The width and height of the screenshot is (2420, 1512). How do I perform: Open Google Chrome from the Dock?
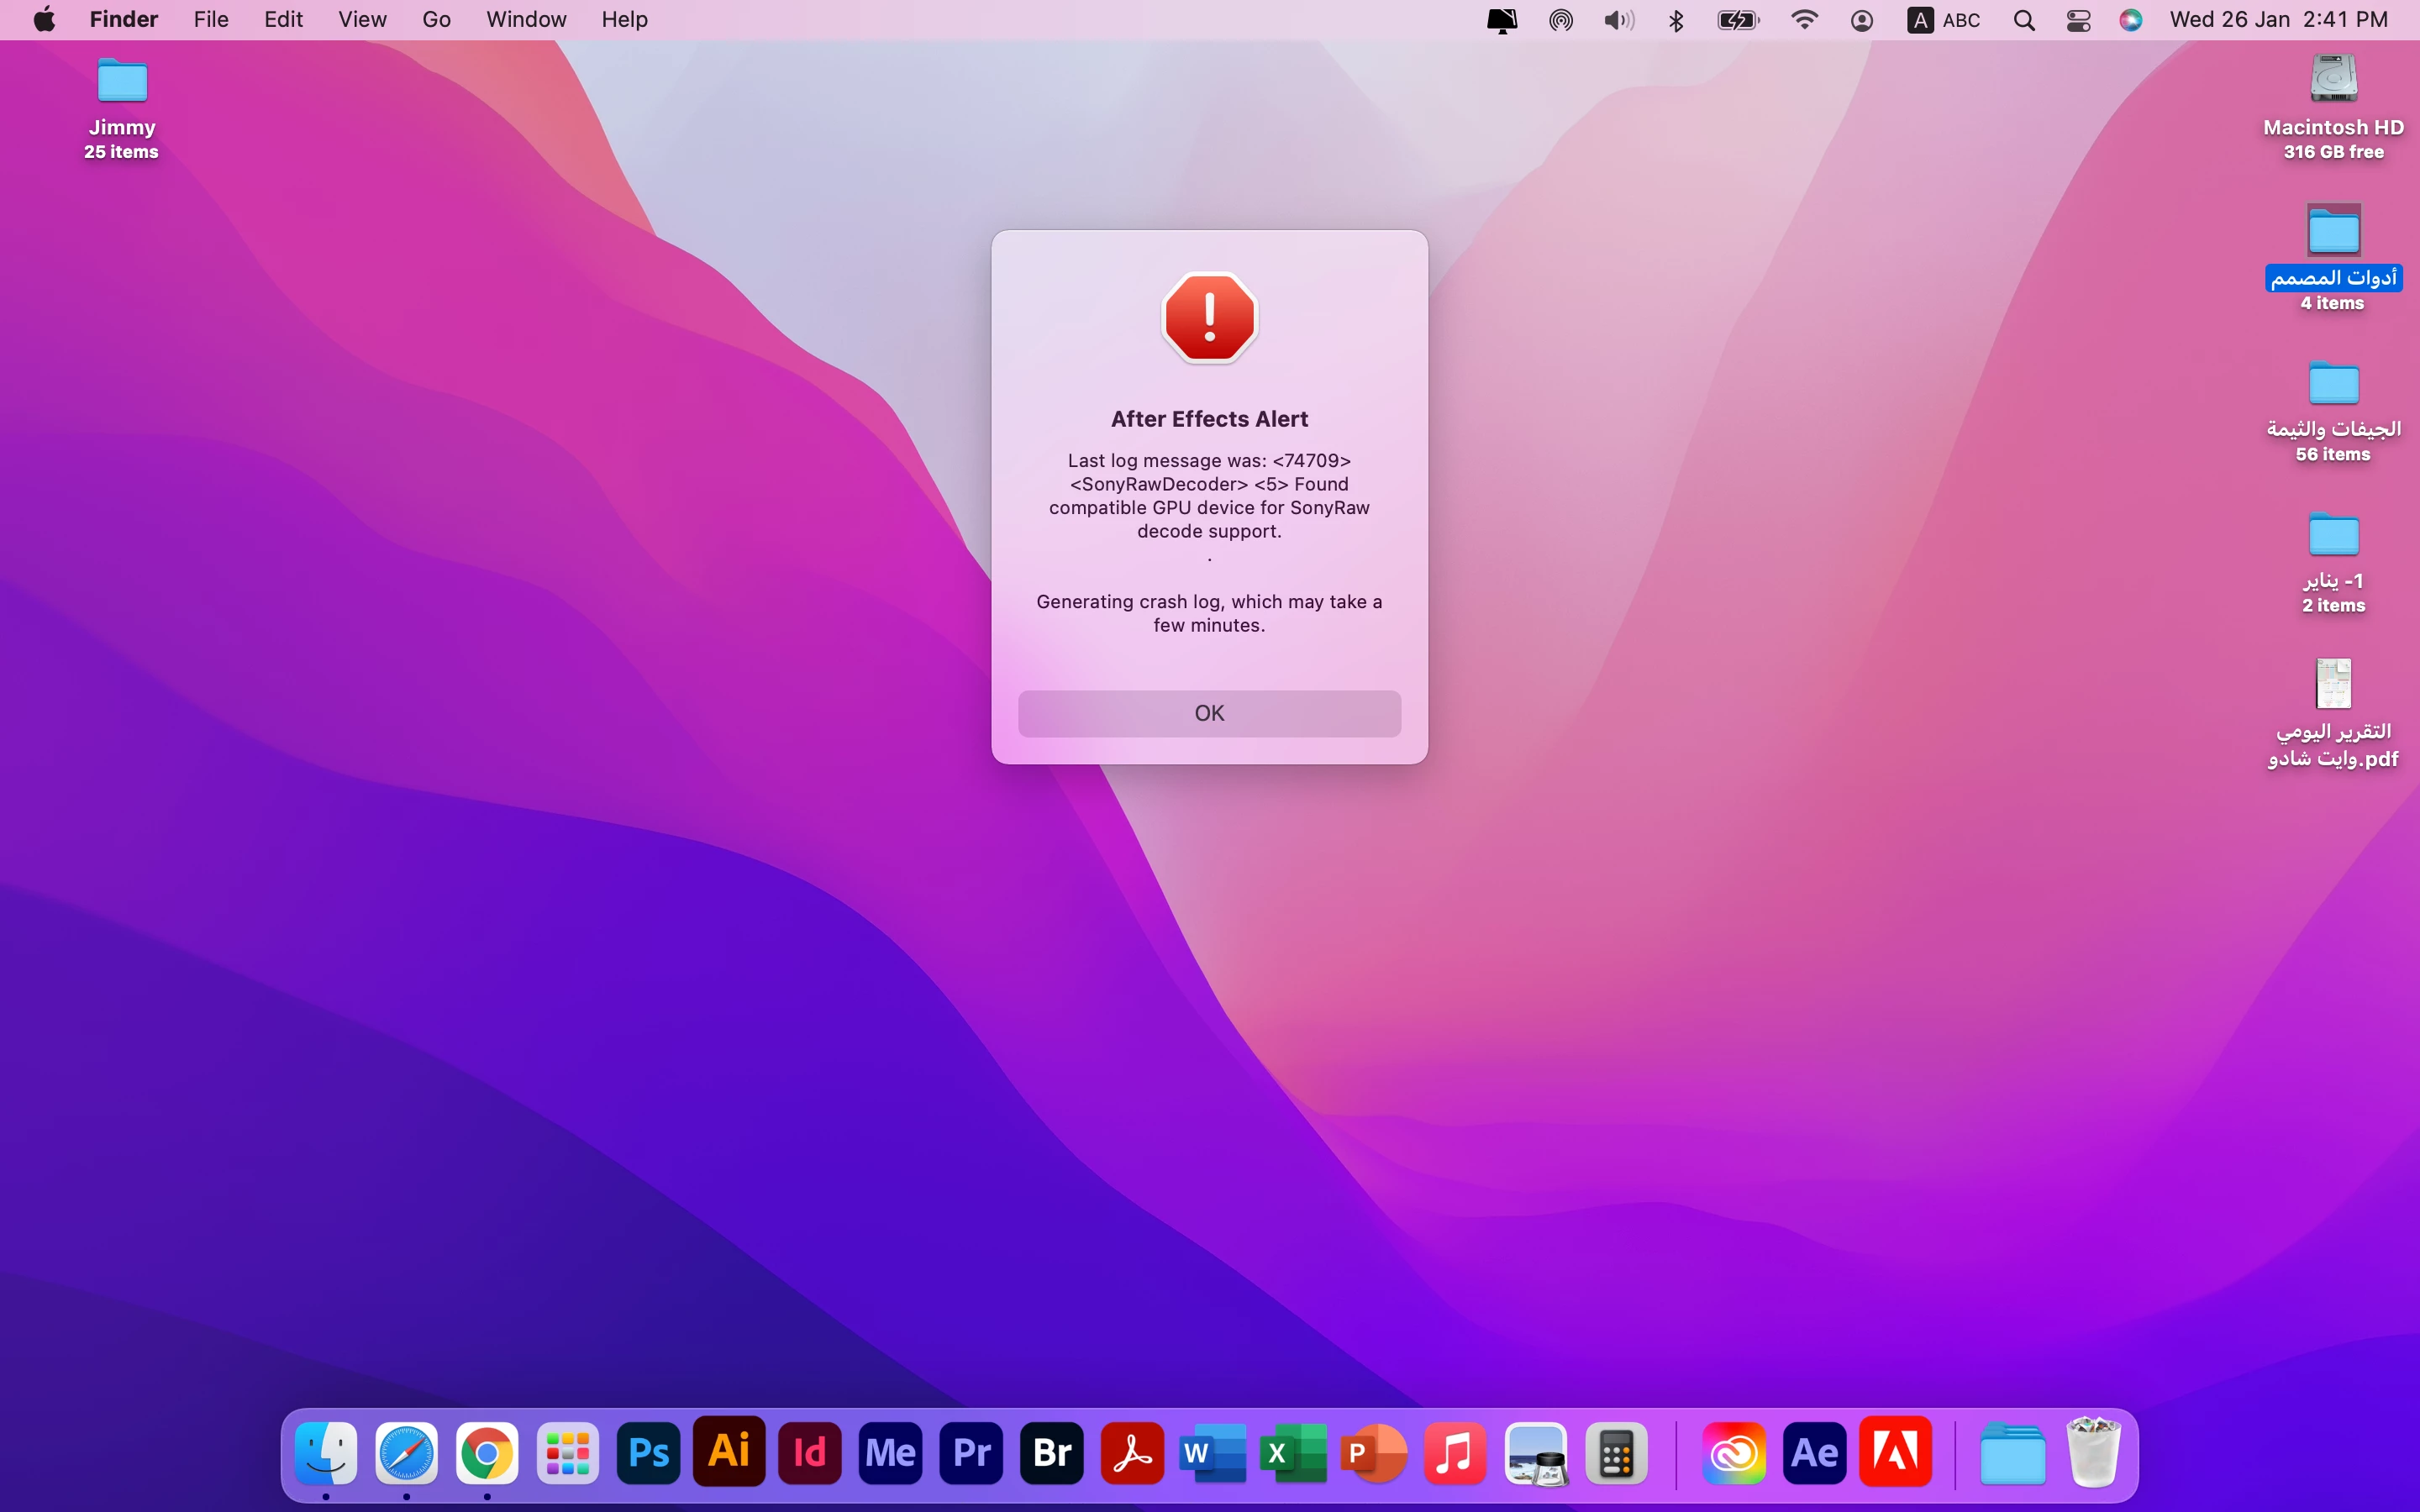(x=487, y=1453)
